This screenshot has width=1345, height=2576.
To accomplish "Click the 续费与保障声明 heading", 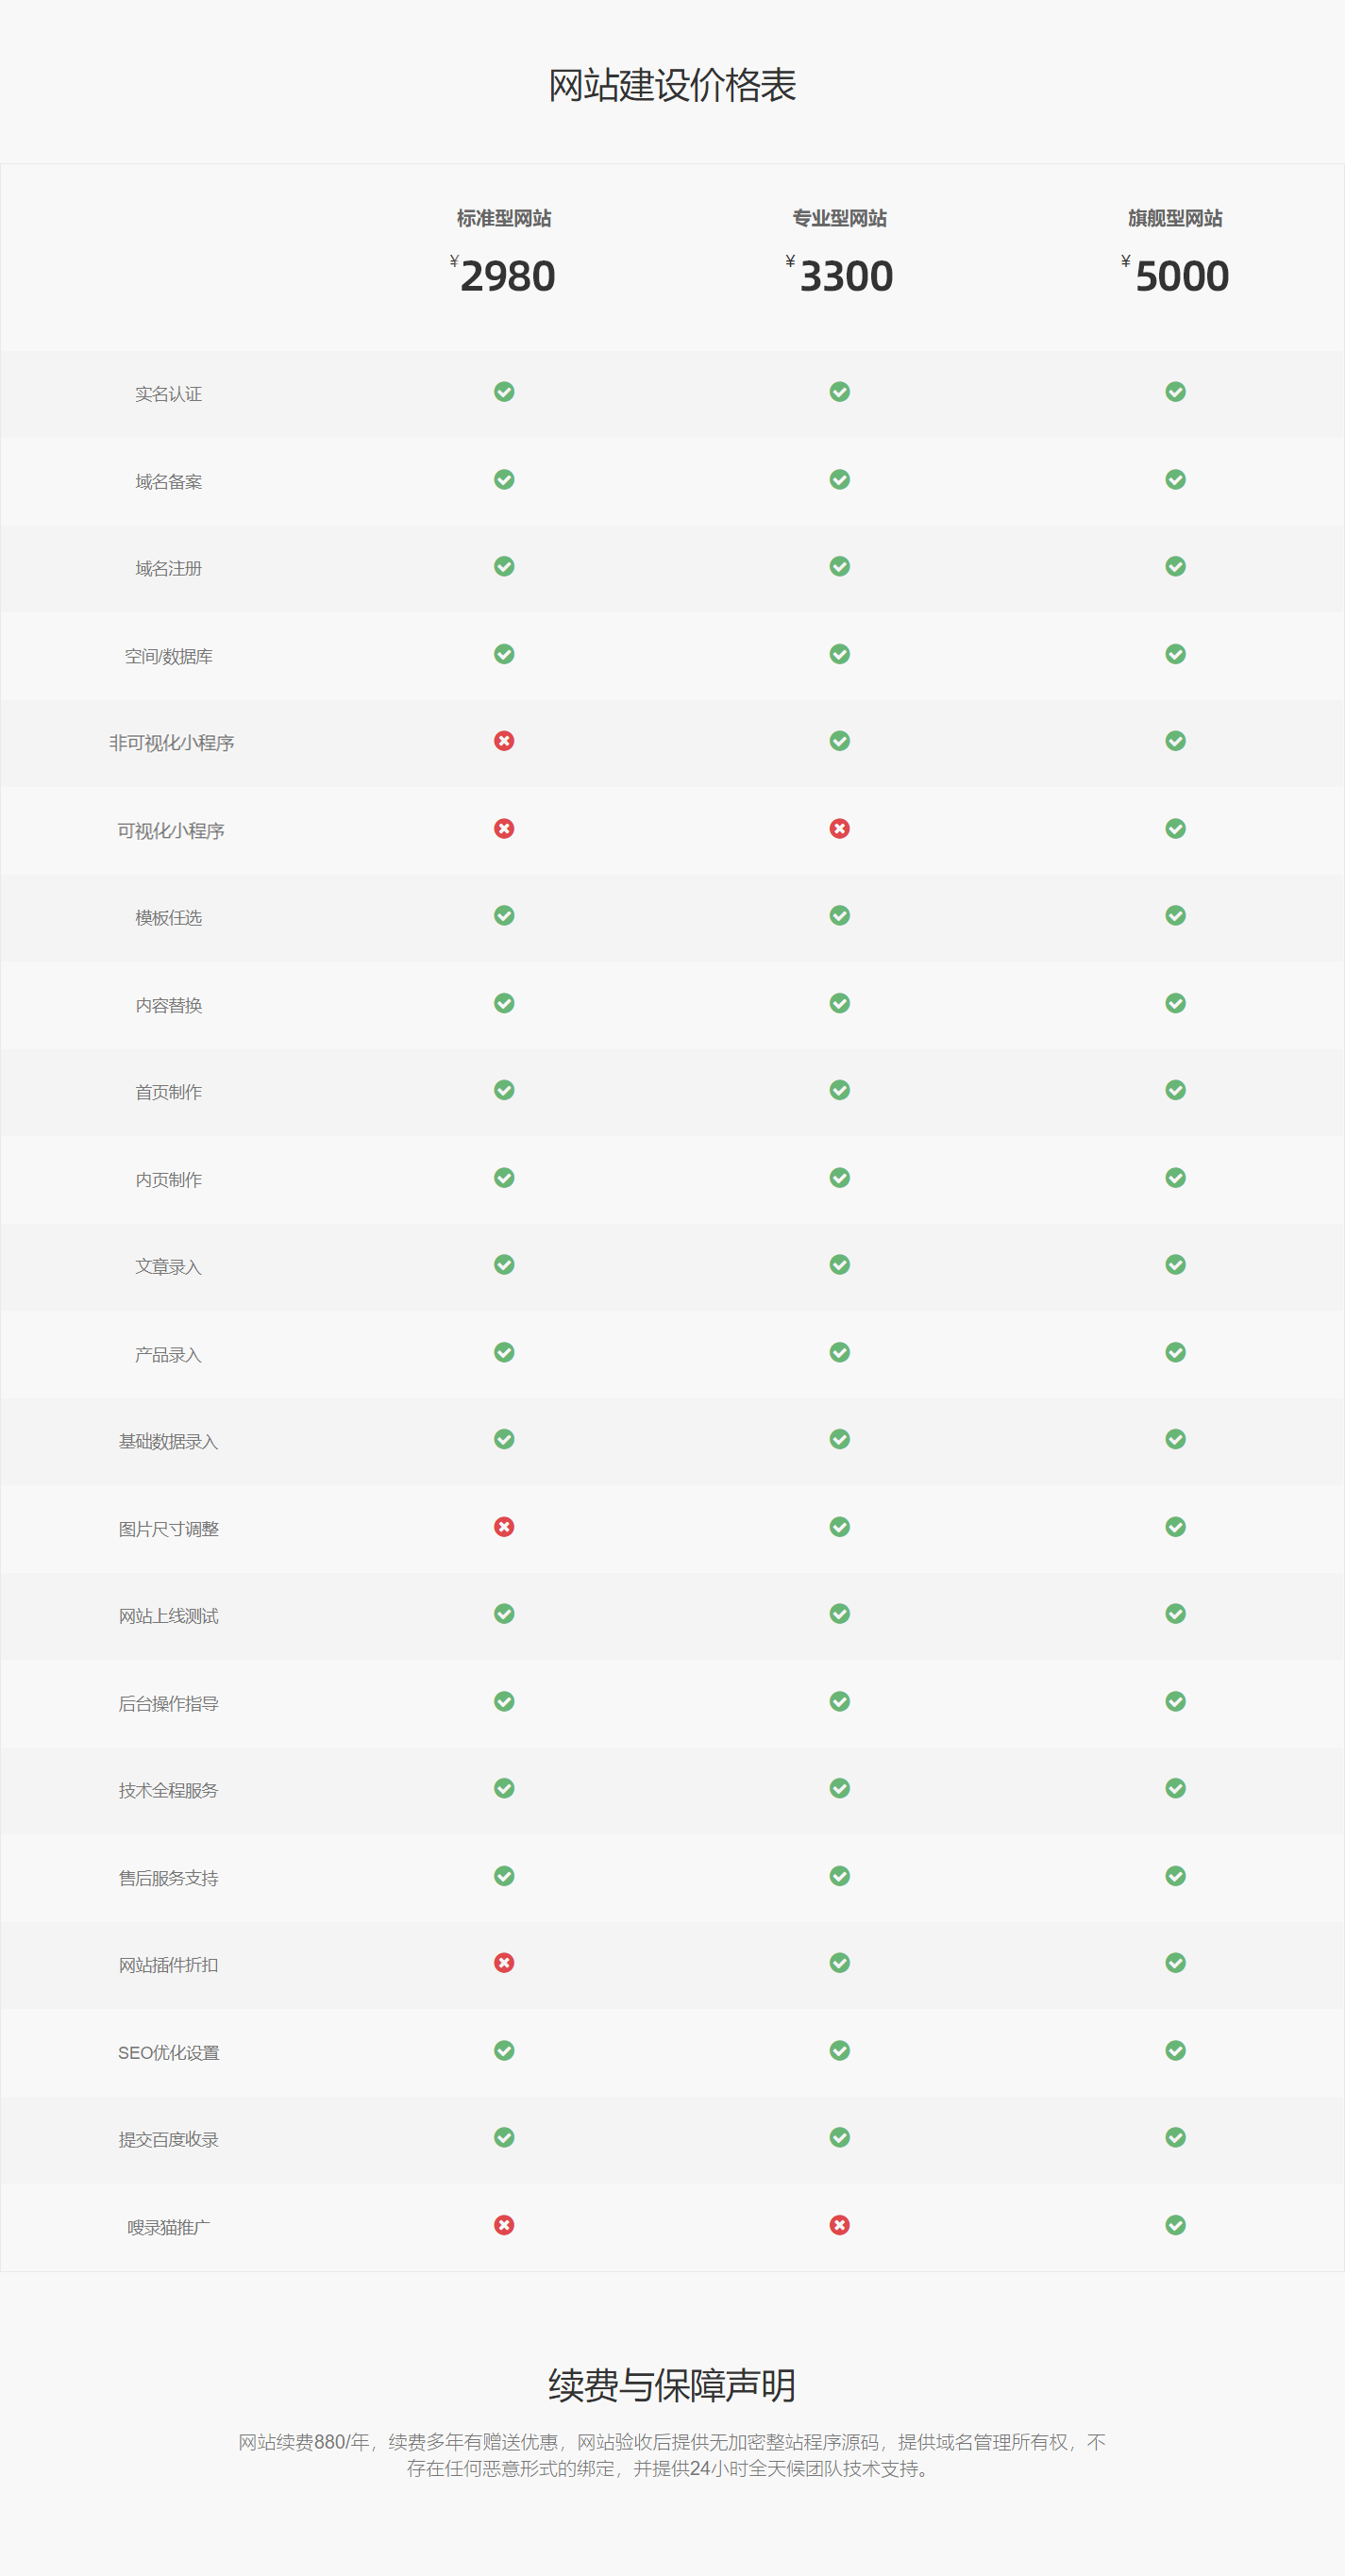I will coord(672,2385).
